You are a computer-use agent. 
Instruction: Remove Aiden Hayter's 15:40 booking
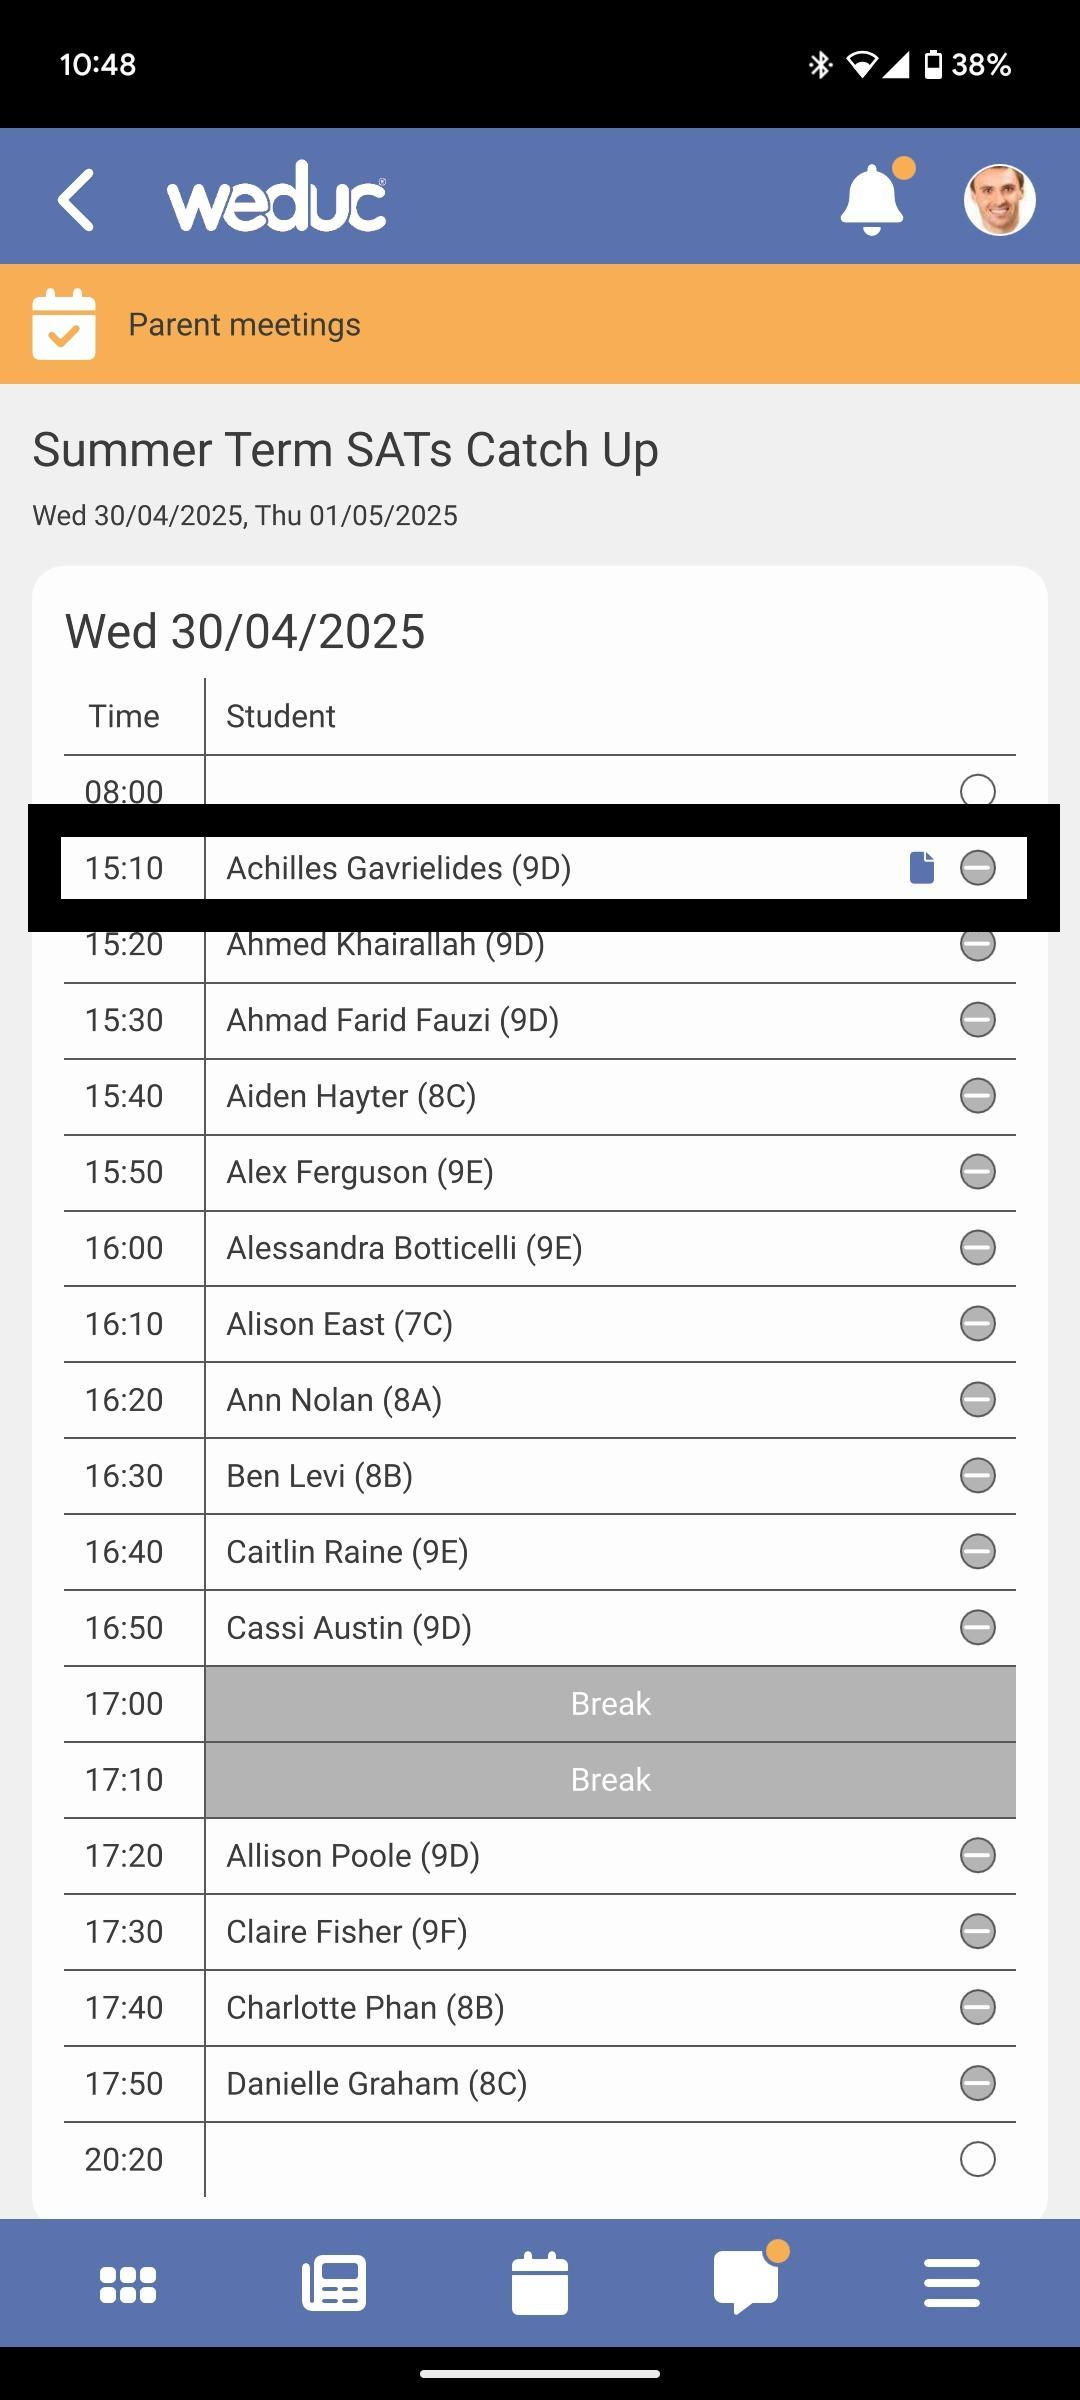coord(977,1096)
